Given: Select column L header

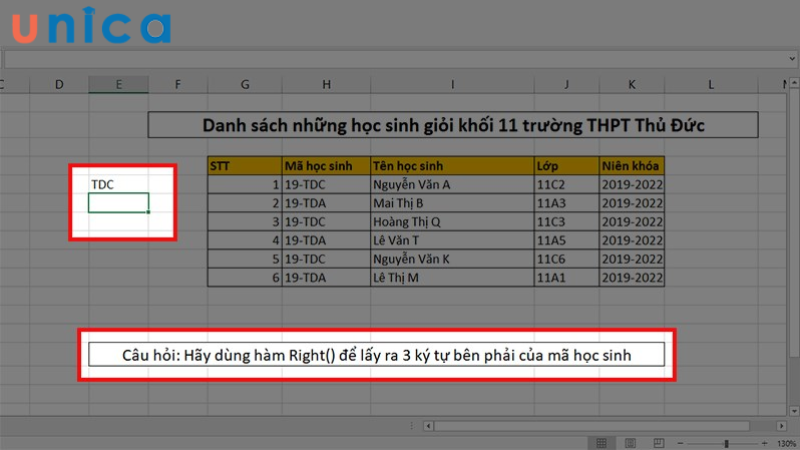Looking at the screenshot, I should 711,85.
